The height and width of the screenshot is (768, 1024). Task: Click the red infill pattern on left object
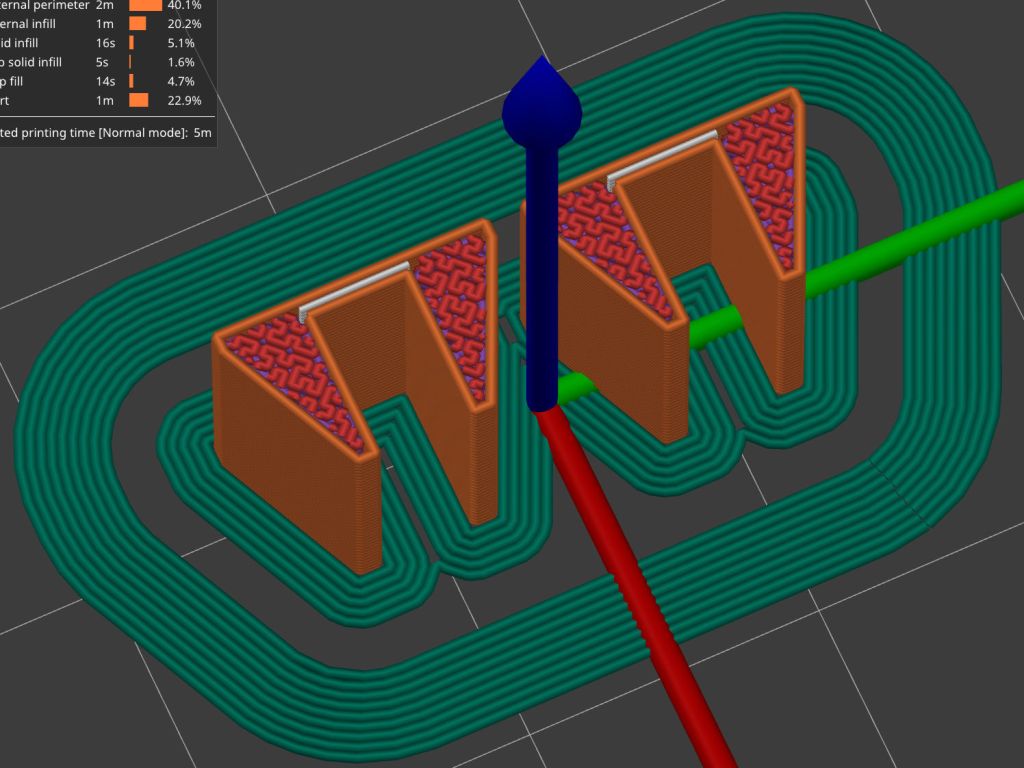[x=290, y=370]
